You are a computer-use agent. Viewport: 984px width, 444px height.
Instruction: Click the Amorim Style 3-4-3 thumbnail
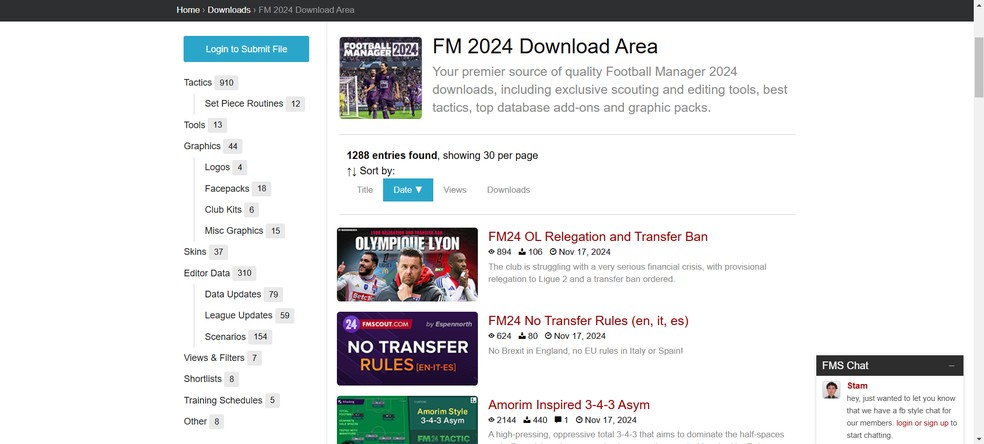point(407,420)
